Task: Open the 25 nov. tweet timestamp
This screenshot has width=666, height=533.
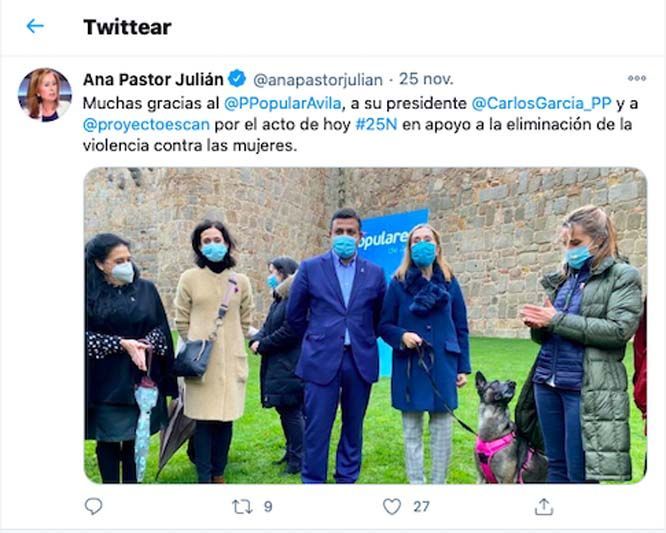Action: pyautogui.click(x=426, y=79)
